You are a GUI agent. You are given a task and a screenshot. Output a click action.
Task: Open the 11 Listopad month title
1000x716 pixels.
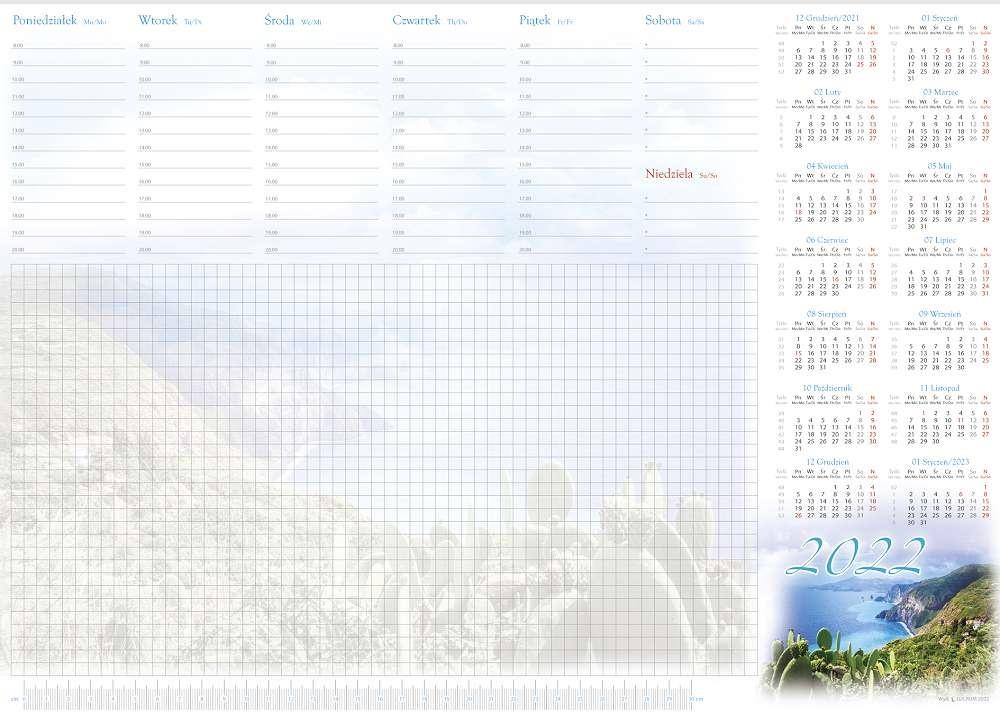940,387
